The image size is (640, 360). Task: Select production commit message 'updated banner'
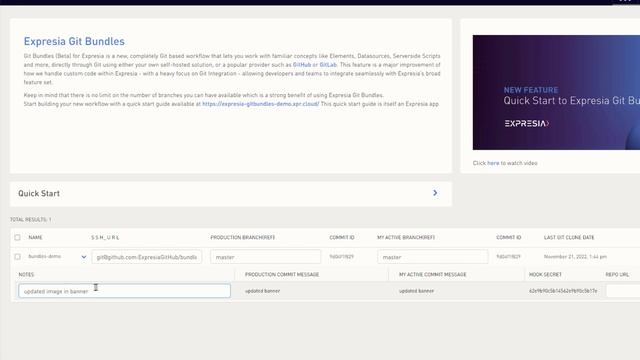(x=262, y=291)
